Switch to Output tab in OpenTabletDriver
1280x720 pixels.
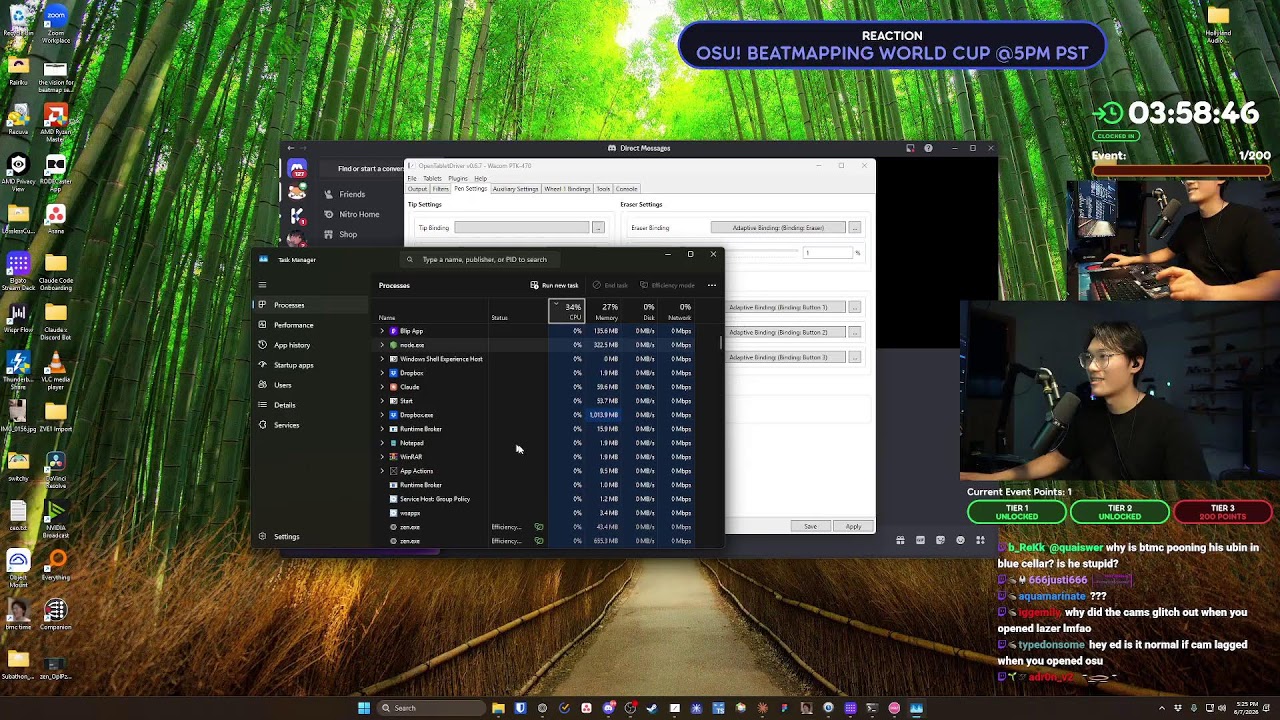click(417, 189)
